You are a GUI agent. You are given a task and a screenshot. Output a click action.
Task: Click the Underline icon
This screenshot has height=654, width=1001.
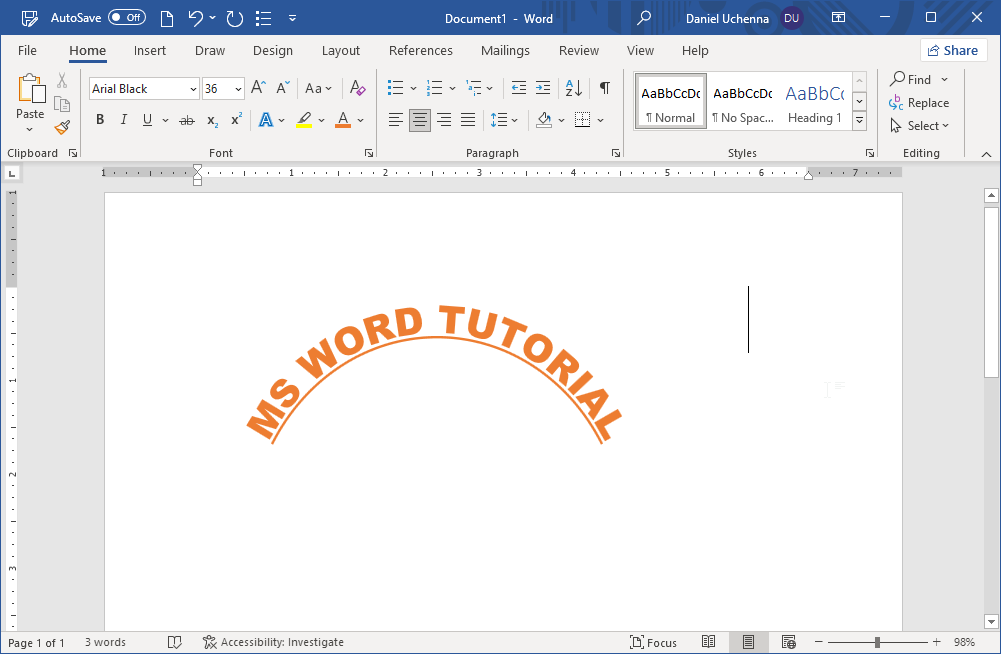tap(145, 119)
